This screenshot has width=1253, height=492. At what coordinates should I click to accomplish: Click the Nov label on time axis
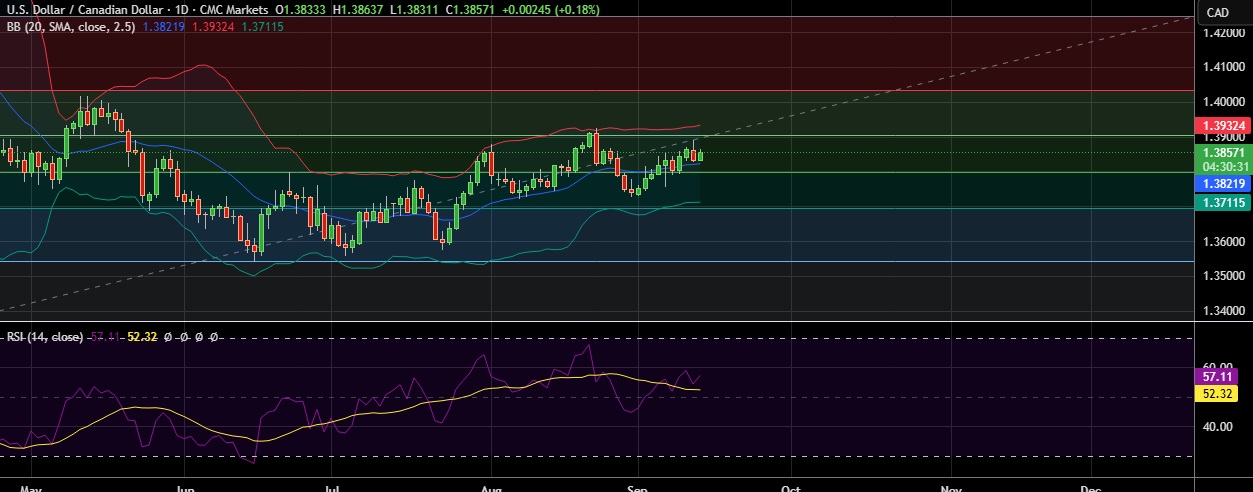click(951, 489)
